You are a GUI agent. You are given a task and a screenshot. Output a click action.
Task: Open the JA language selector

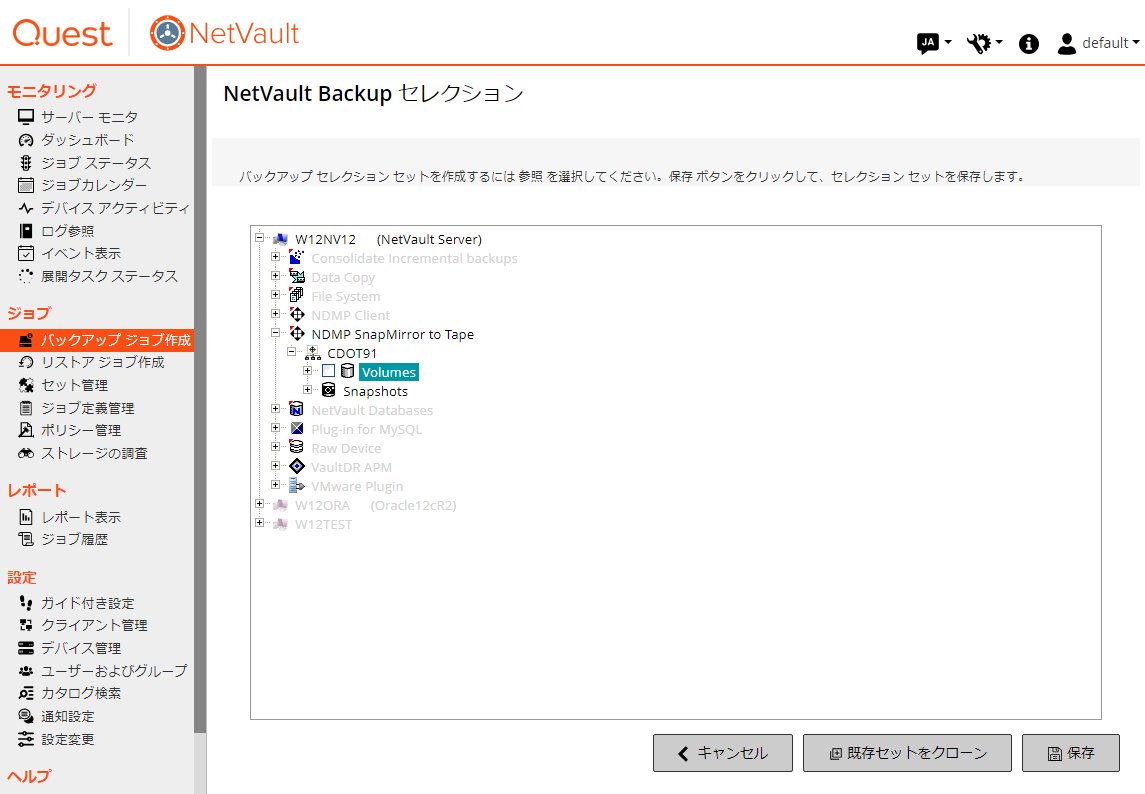pyautogui.click(x=933, y=43)
